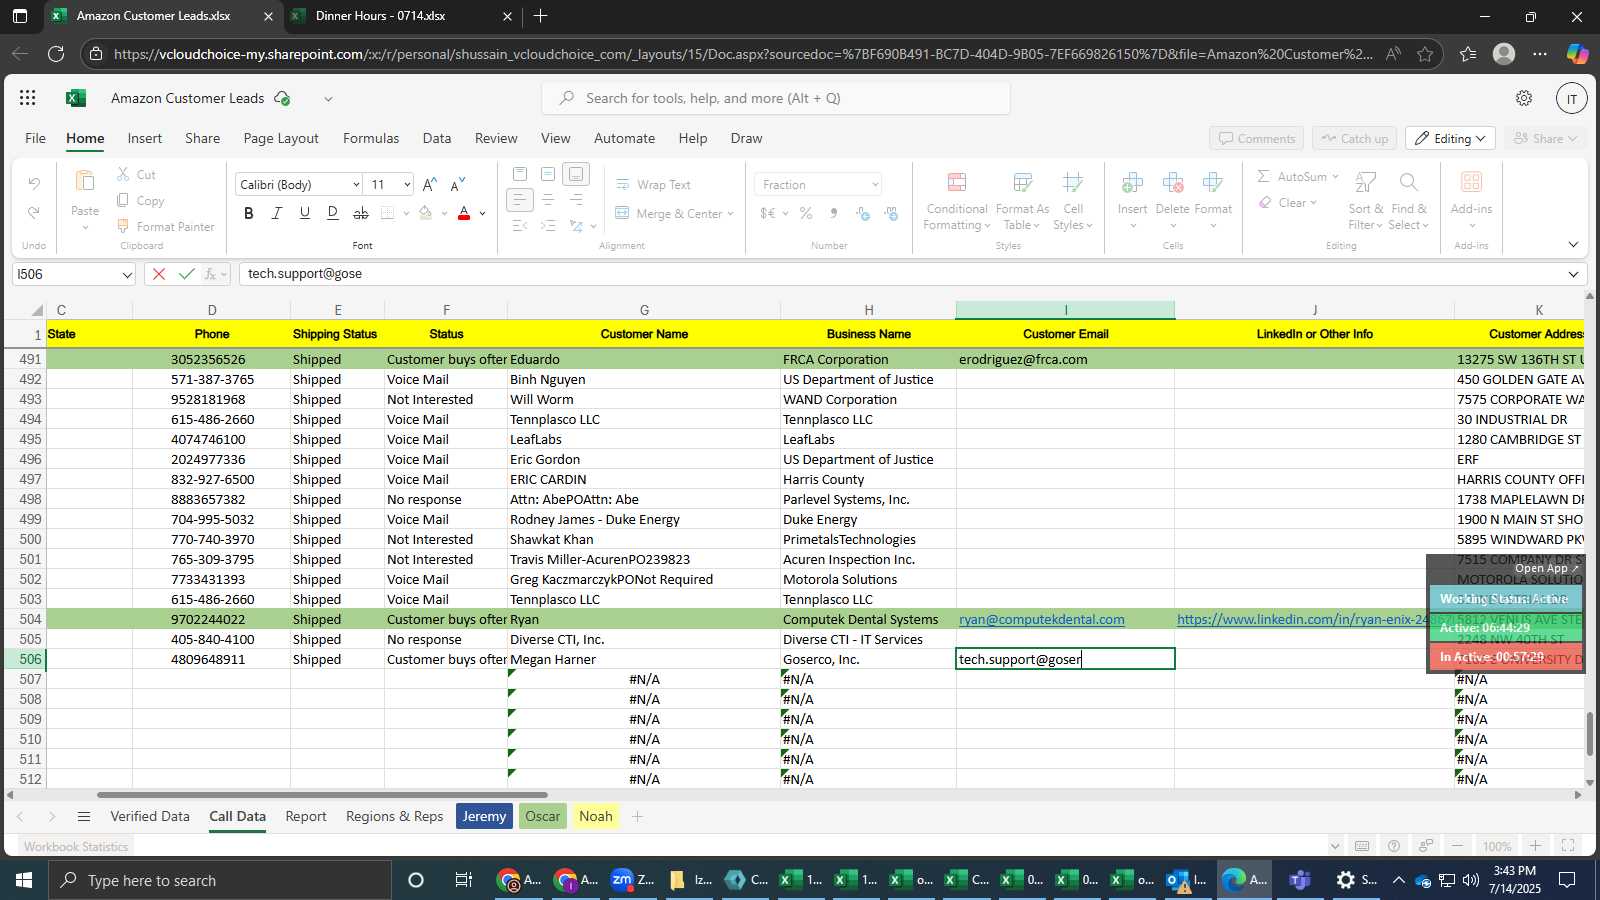Screen dimensions: 1600x900
Task: Click the search box for tools and help
Action: [x=776, y=98]
